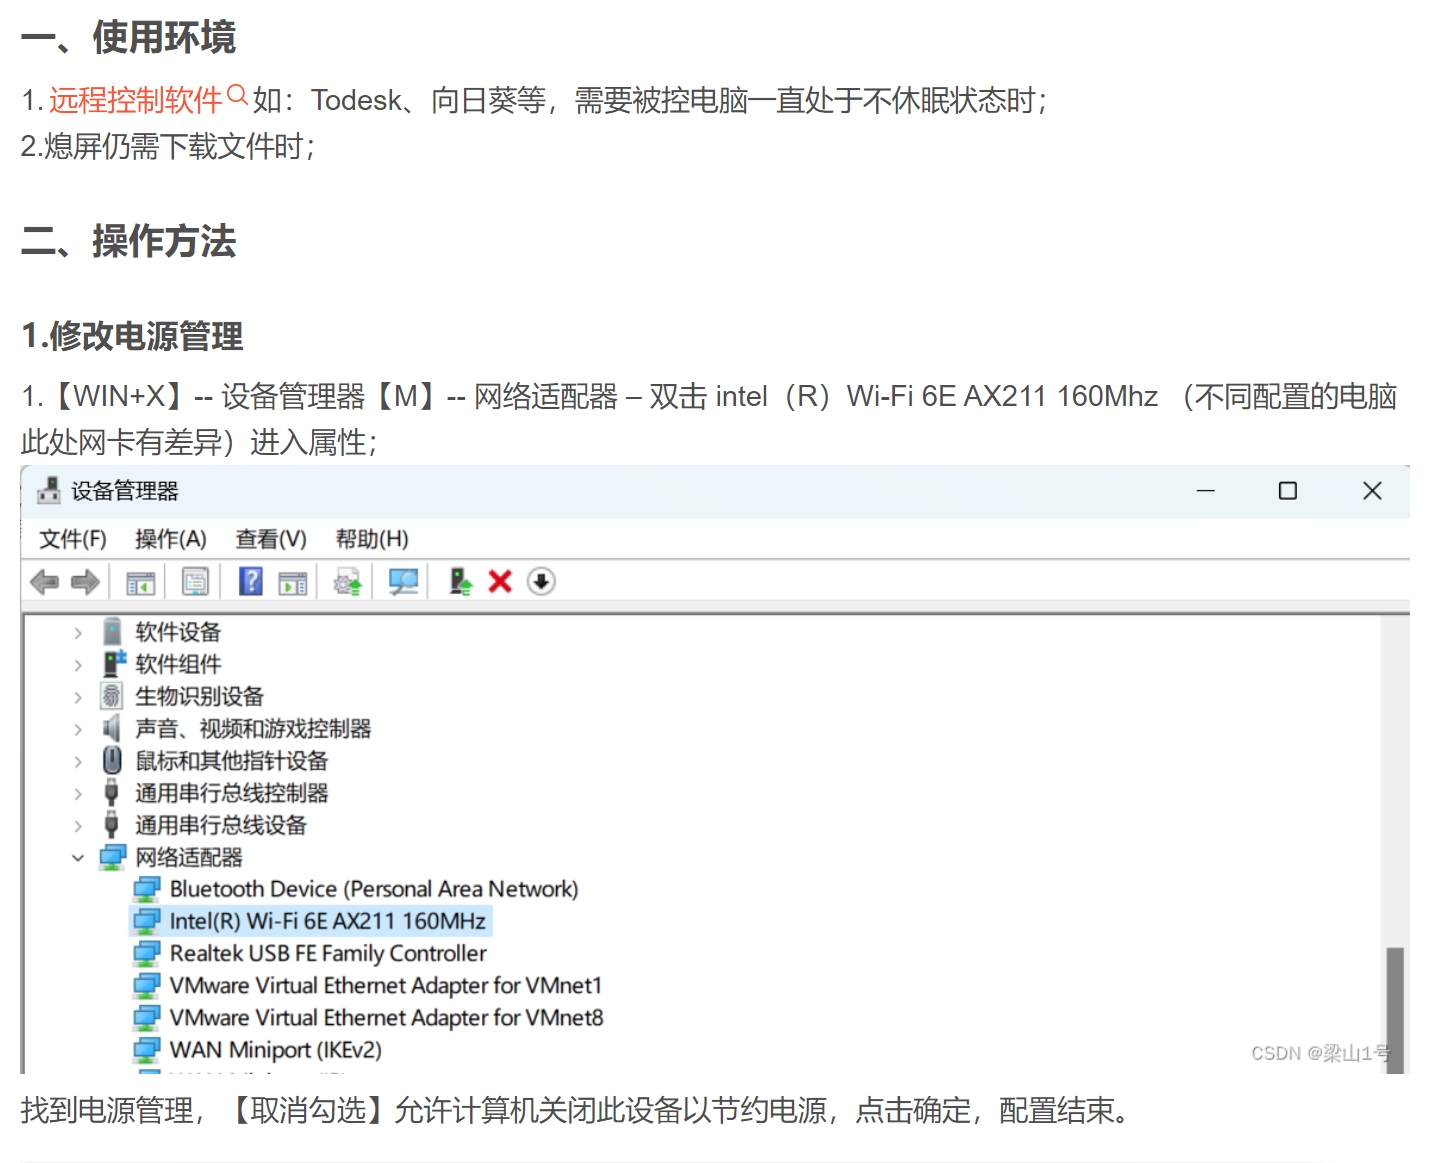This screenshot has width=1435, height=1163.
Task: Select 通用串行总线设备 label
Action: [x=221, y=825]
